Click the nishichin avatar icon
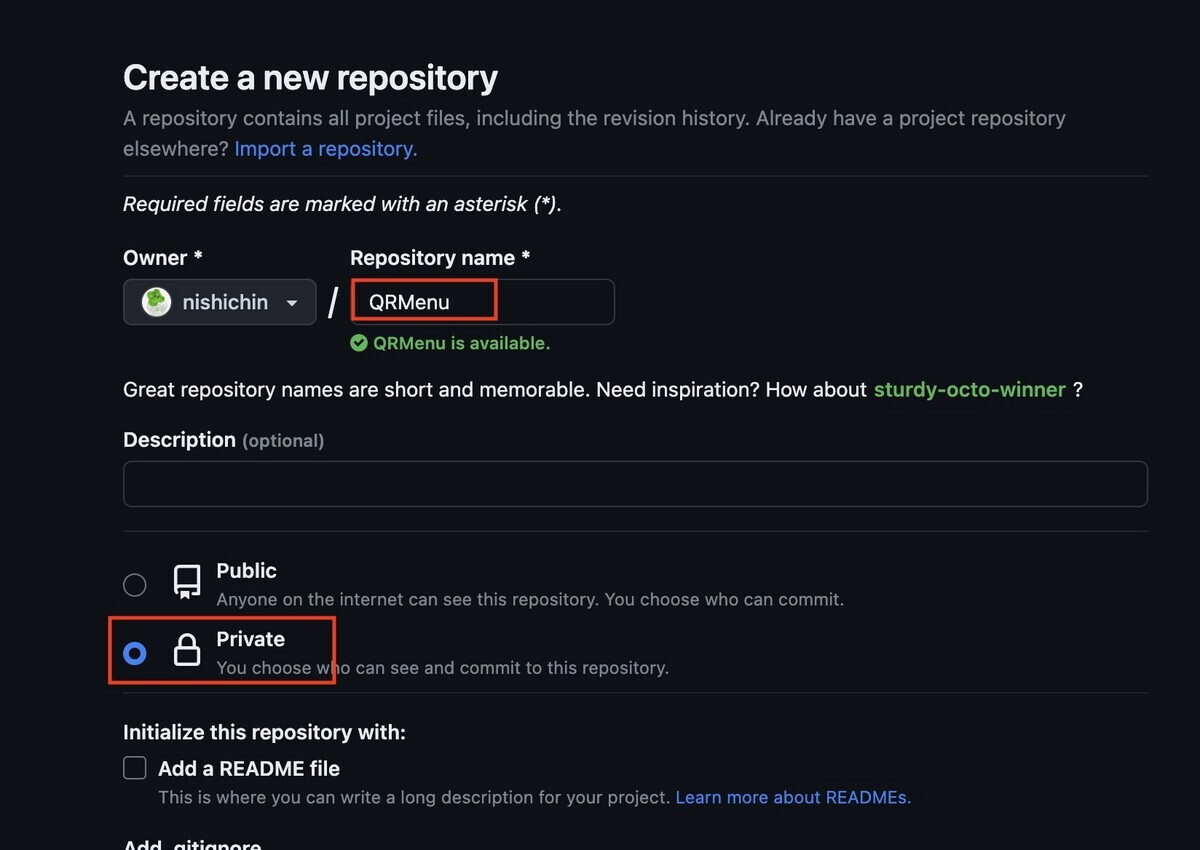The image size is (1200, 850). click(x=155, y=301)
